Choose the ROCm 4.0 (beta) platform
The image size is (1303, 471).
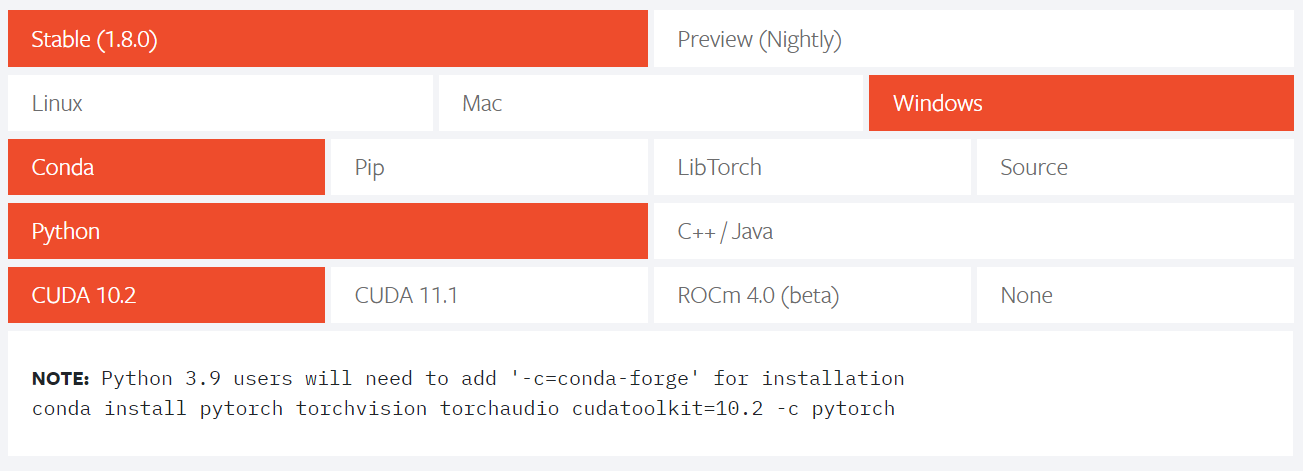(812, 295)
